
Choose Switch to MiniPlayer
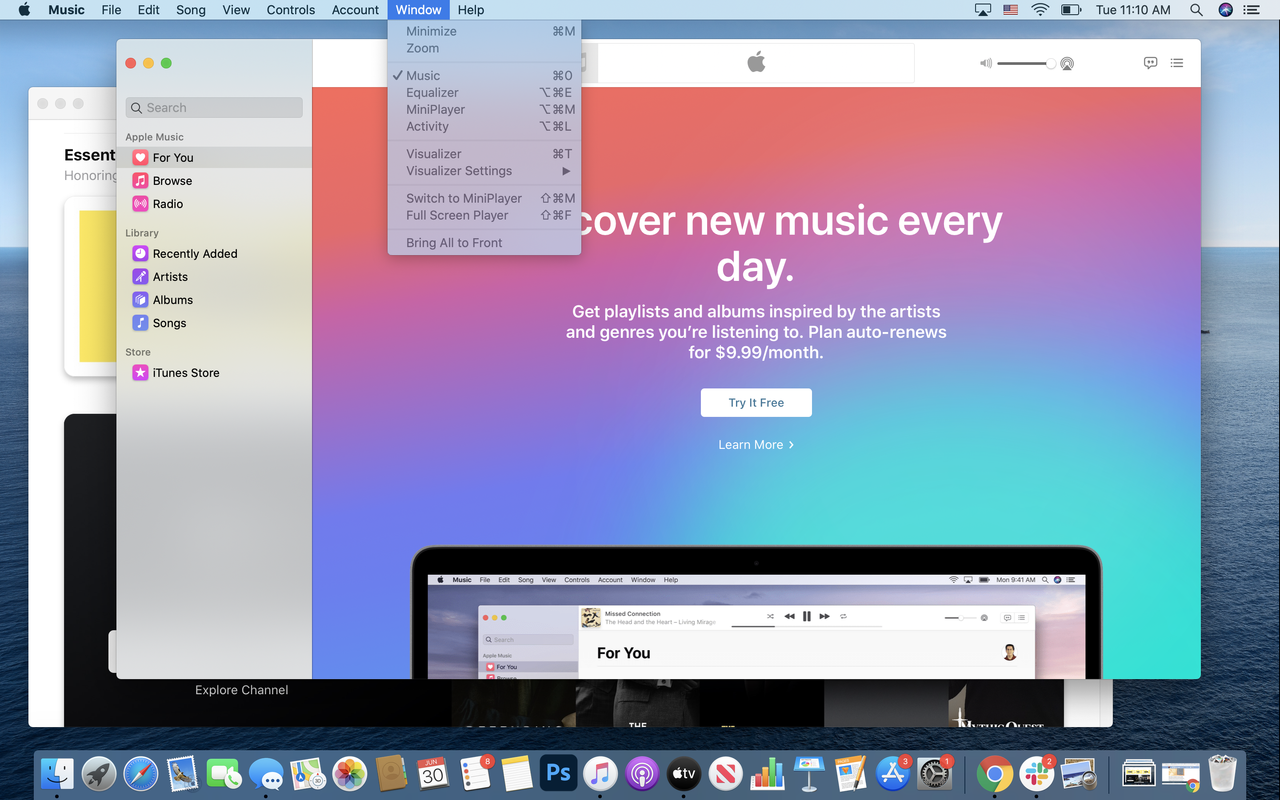pyautogui.click(x=484, y=198)
